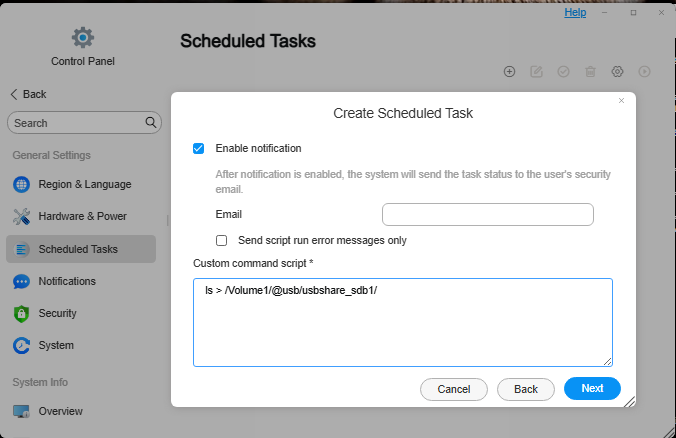Click the edit task pencil icon
The image size is (676, 438).
pyautogui.click(x=536, y=72)
